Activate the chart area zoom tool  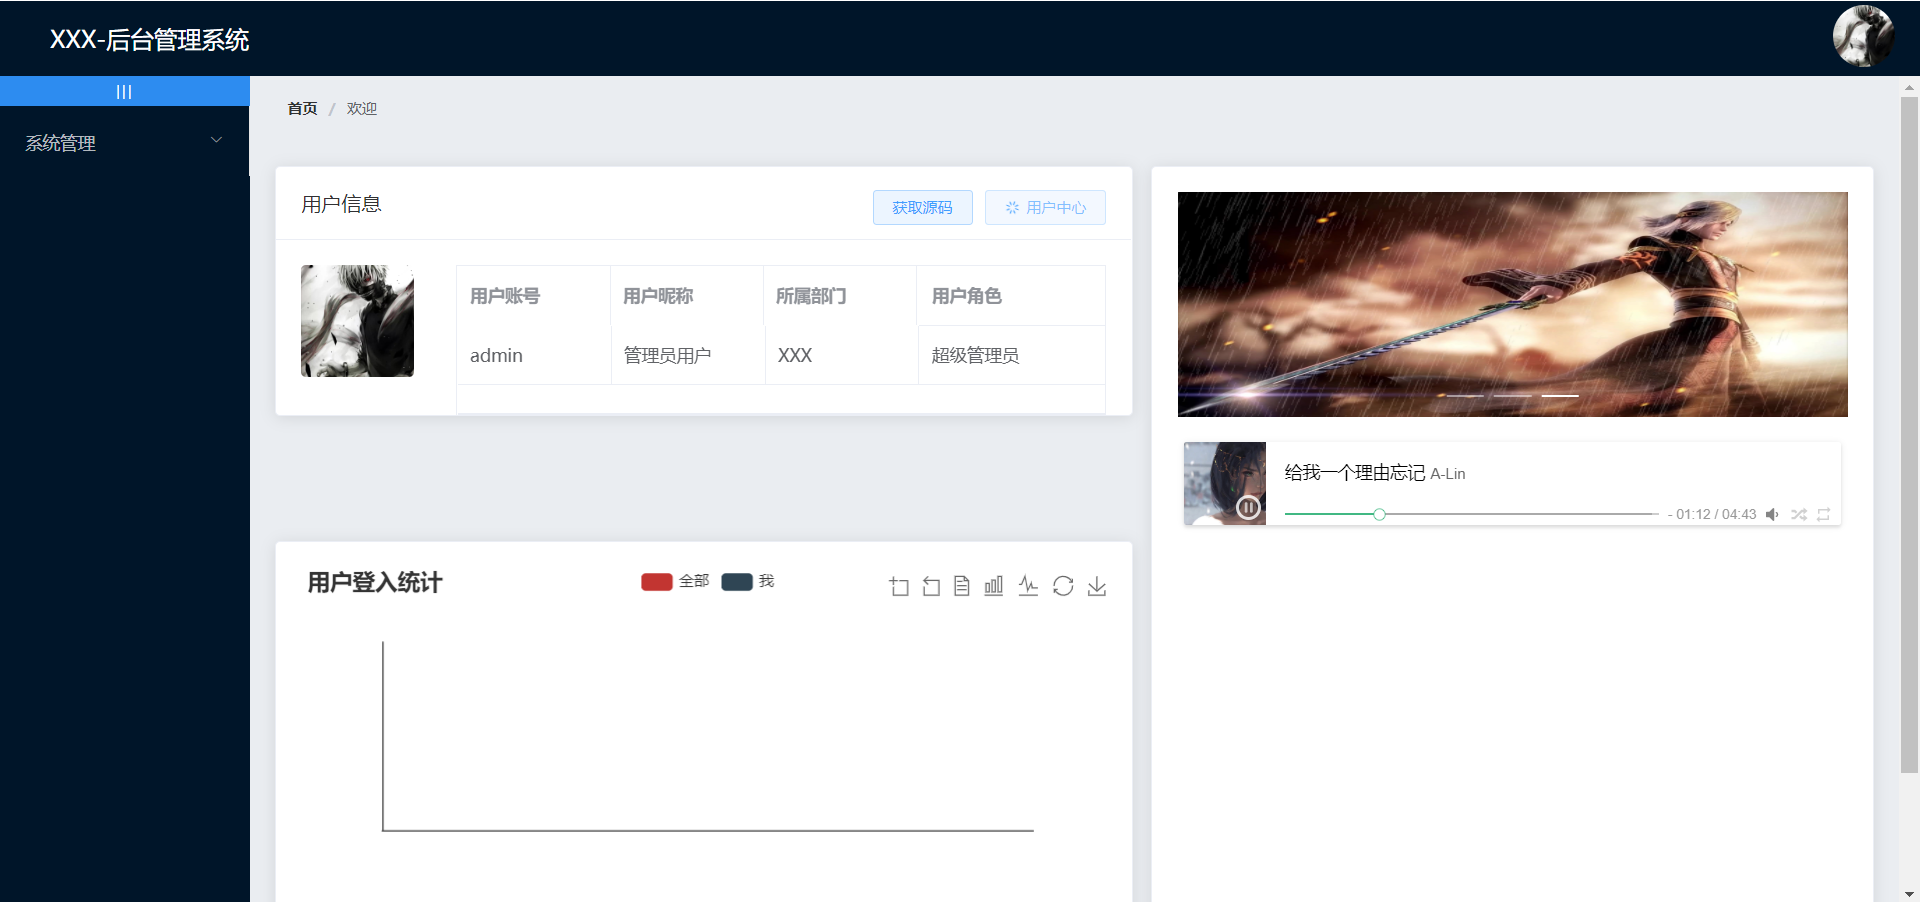tap(899, 586)
